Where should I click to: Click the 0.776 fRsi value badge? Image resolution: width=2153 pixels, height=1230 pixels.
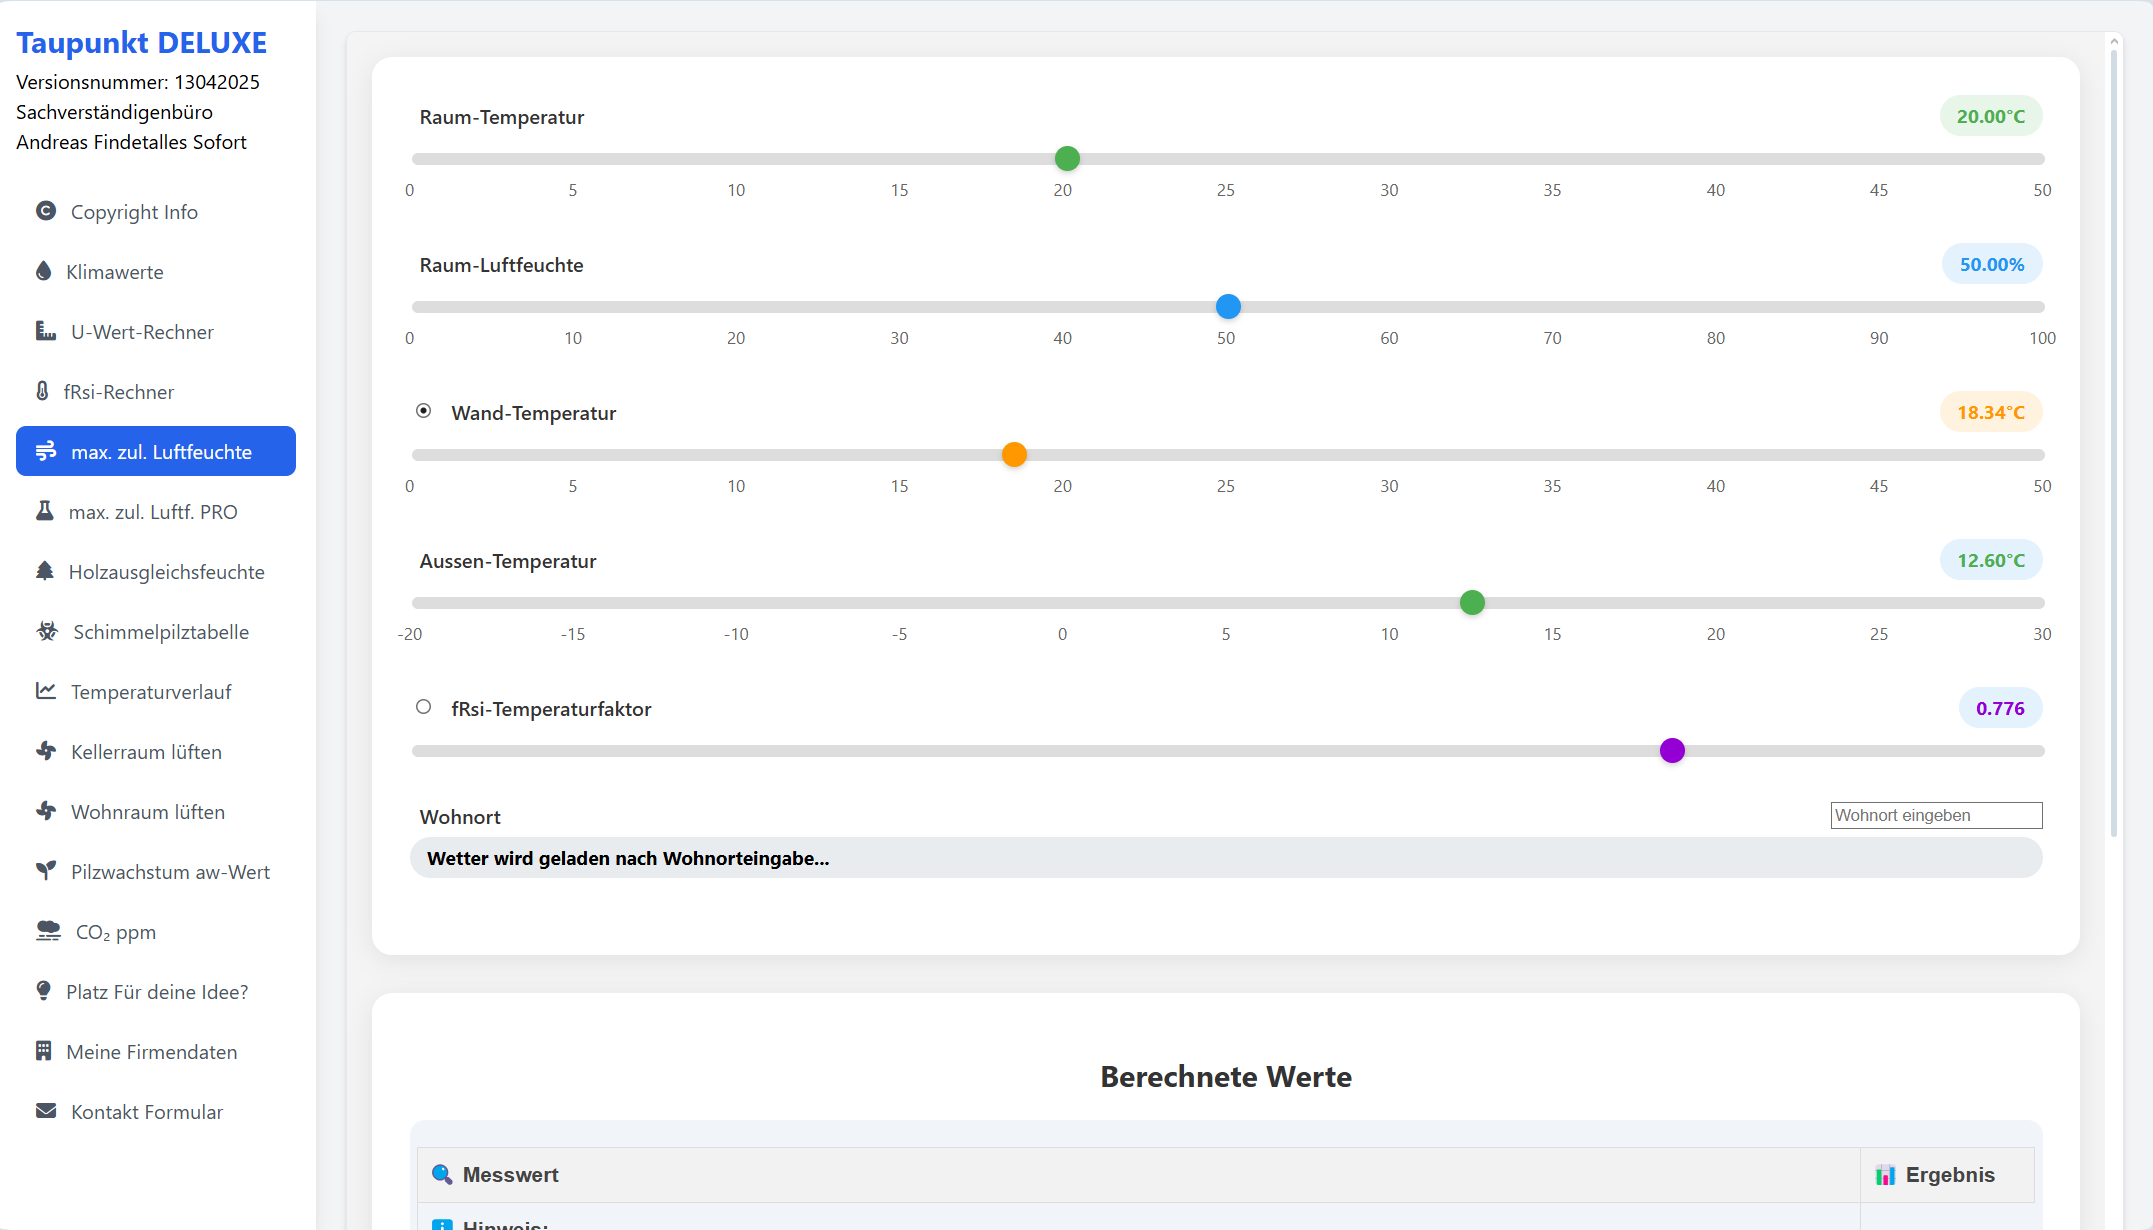[x=2000, y=708]
